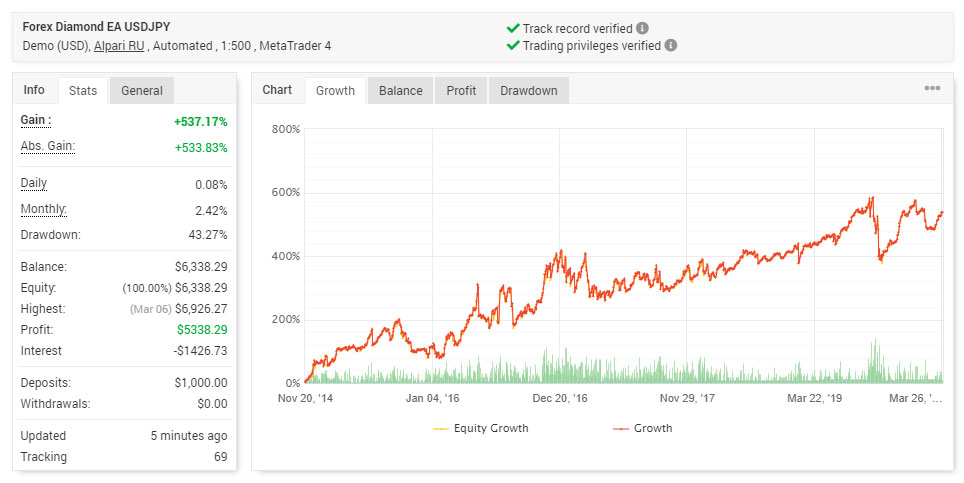This screenshot has height=483, width=964.
Task: Click the (100.00%) $6,338.29 equity value
Action: (x=175, y=288)
